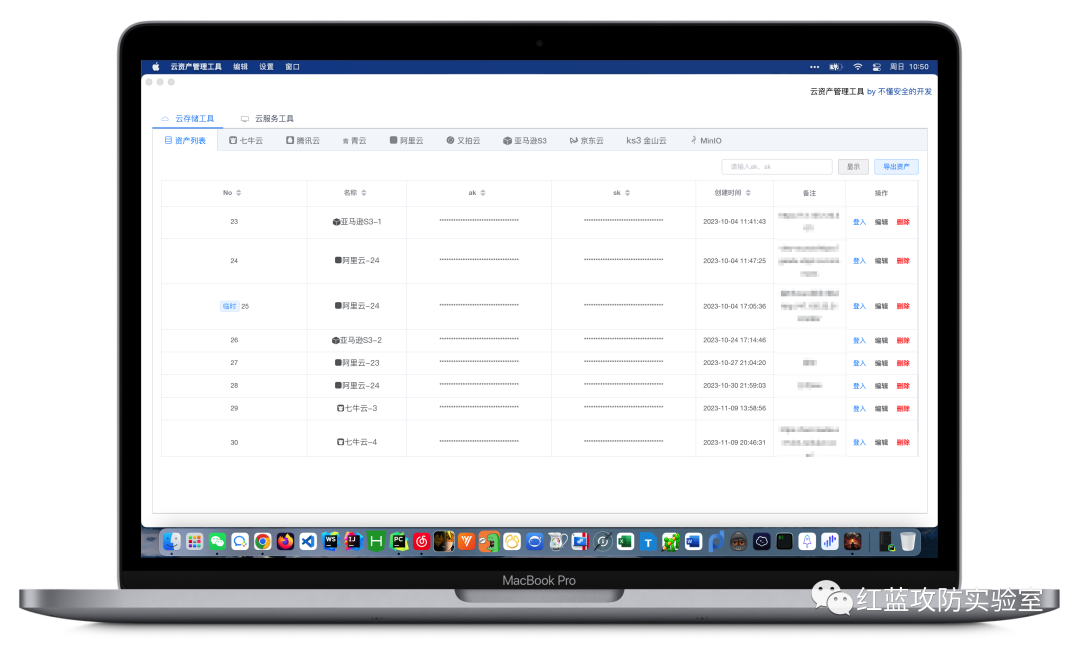This screenshot has height=648, width=1080.
Task: Open the 不懂安全的开发 author link
Action: (904, 92)
